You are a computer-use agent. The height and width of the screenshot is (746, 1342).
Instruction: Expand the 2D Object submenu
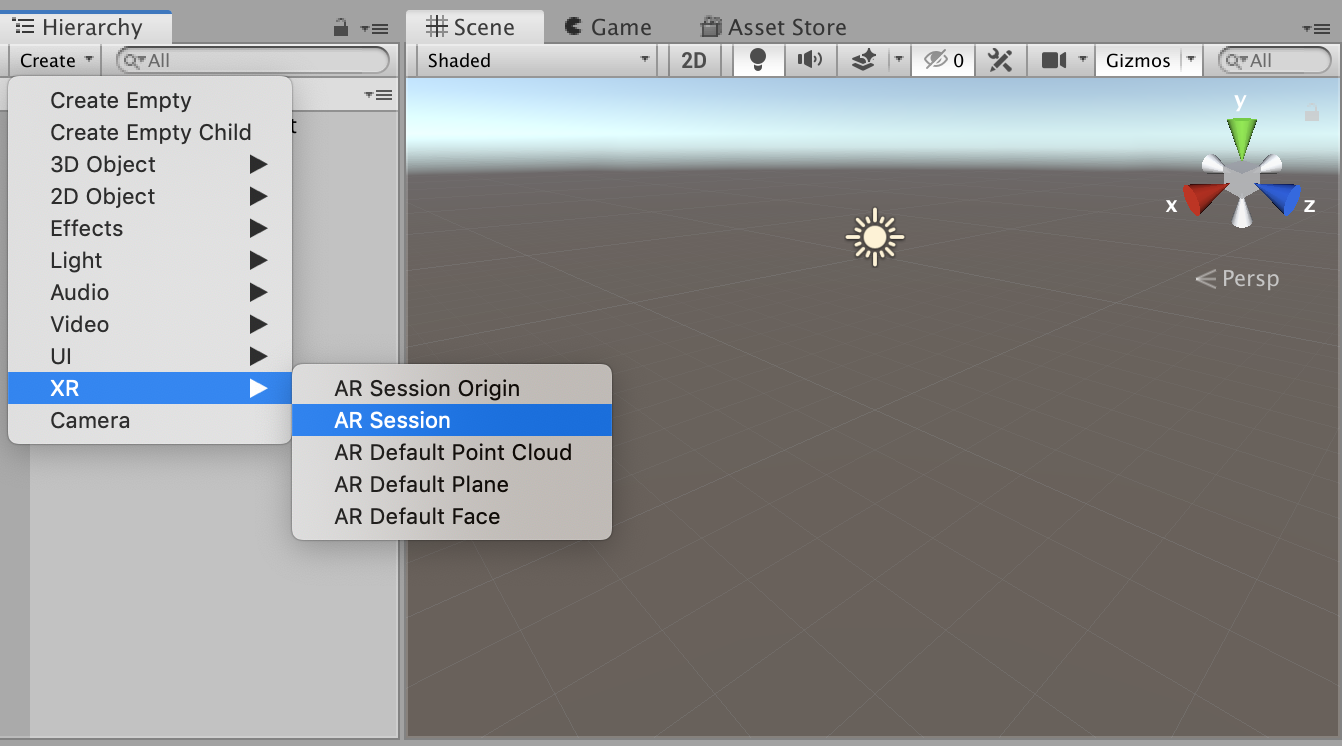pyautogui.click(x=150, y=196)
